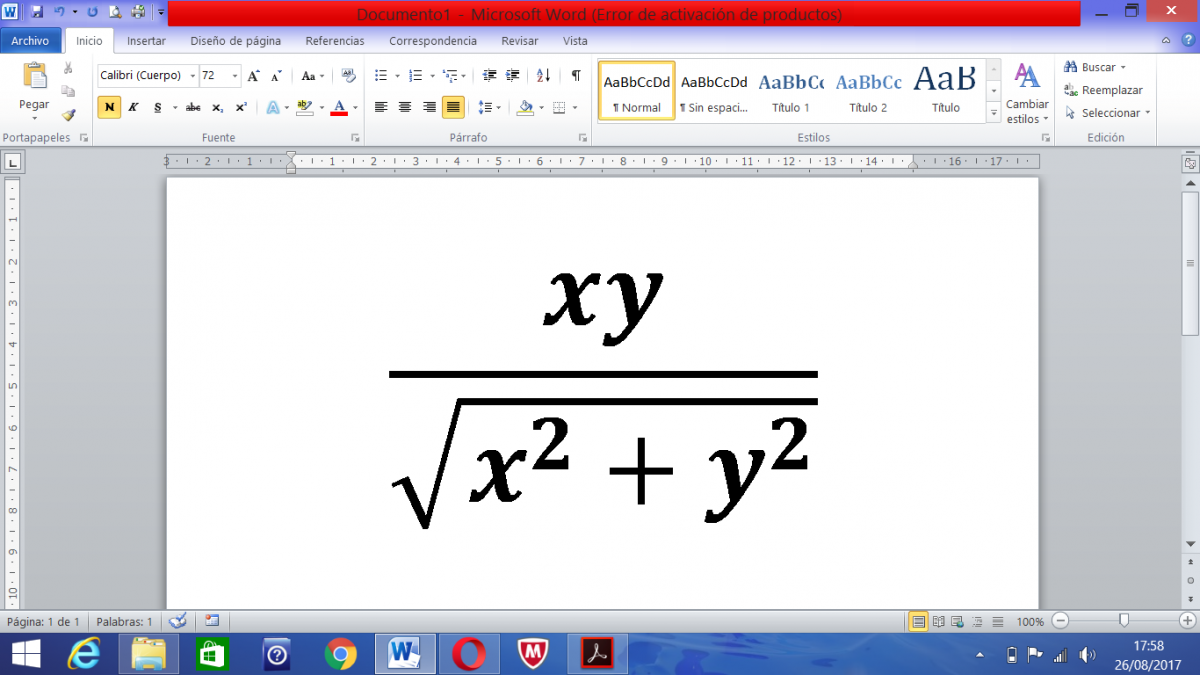Click the Increase Indent icon
Screen dimensions: 1200x675
tap(513, 76)
